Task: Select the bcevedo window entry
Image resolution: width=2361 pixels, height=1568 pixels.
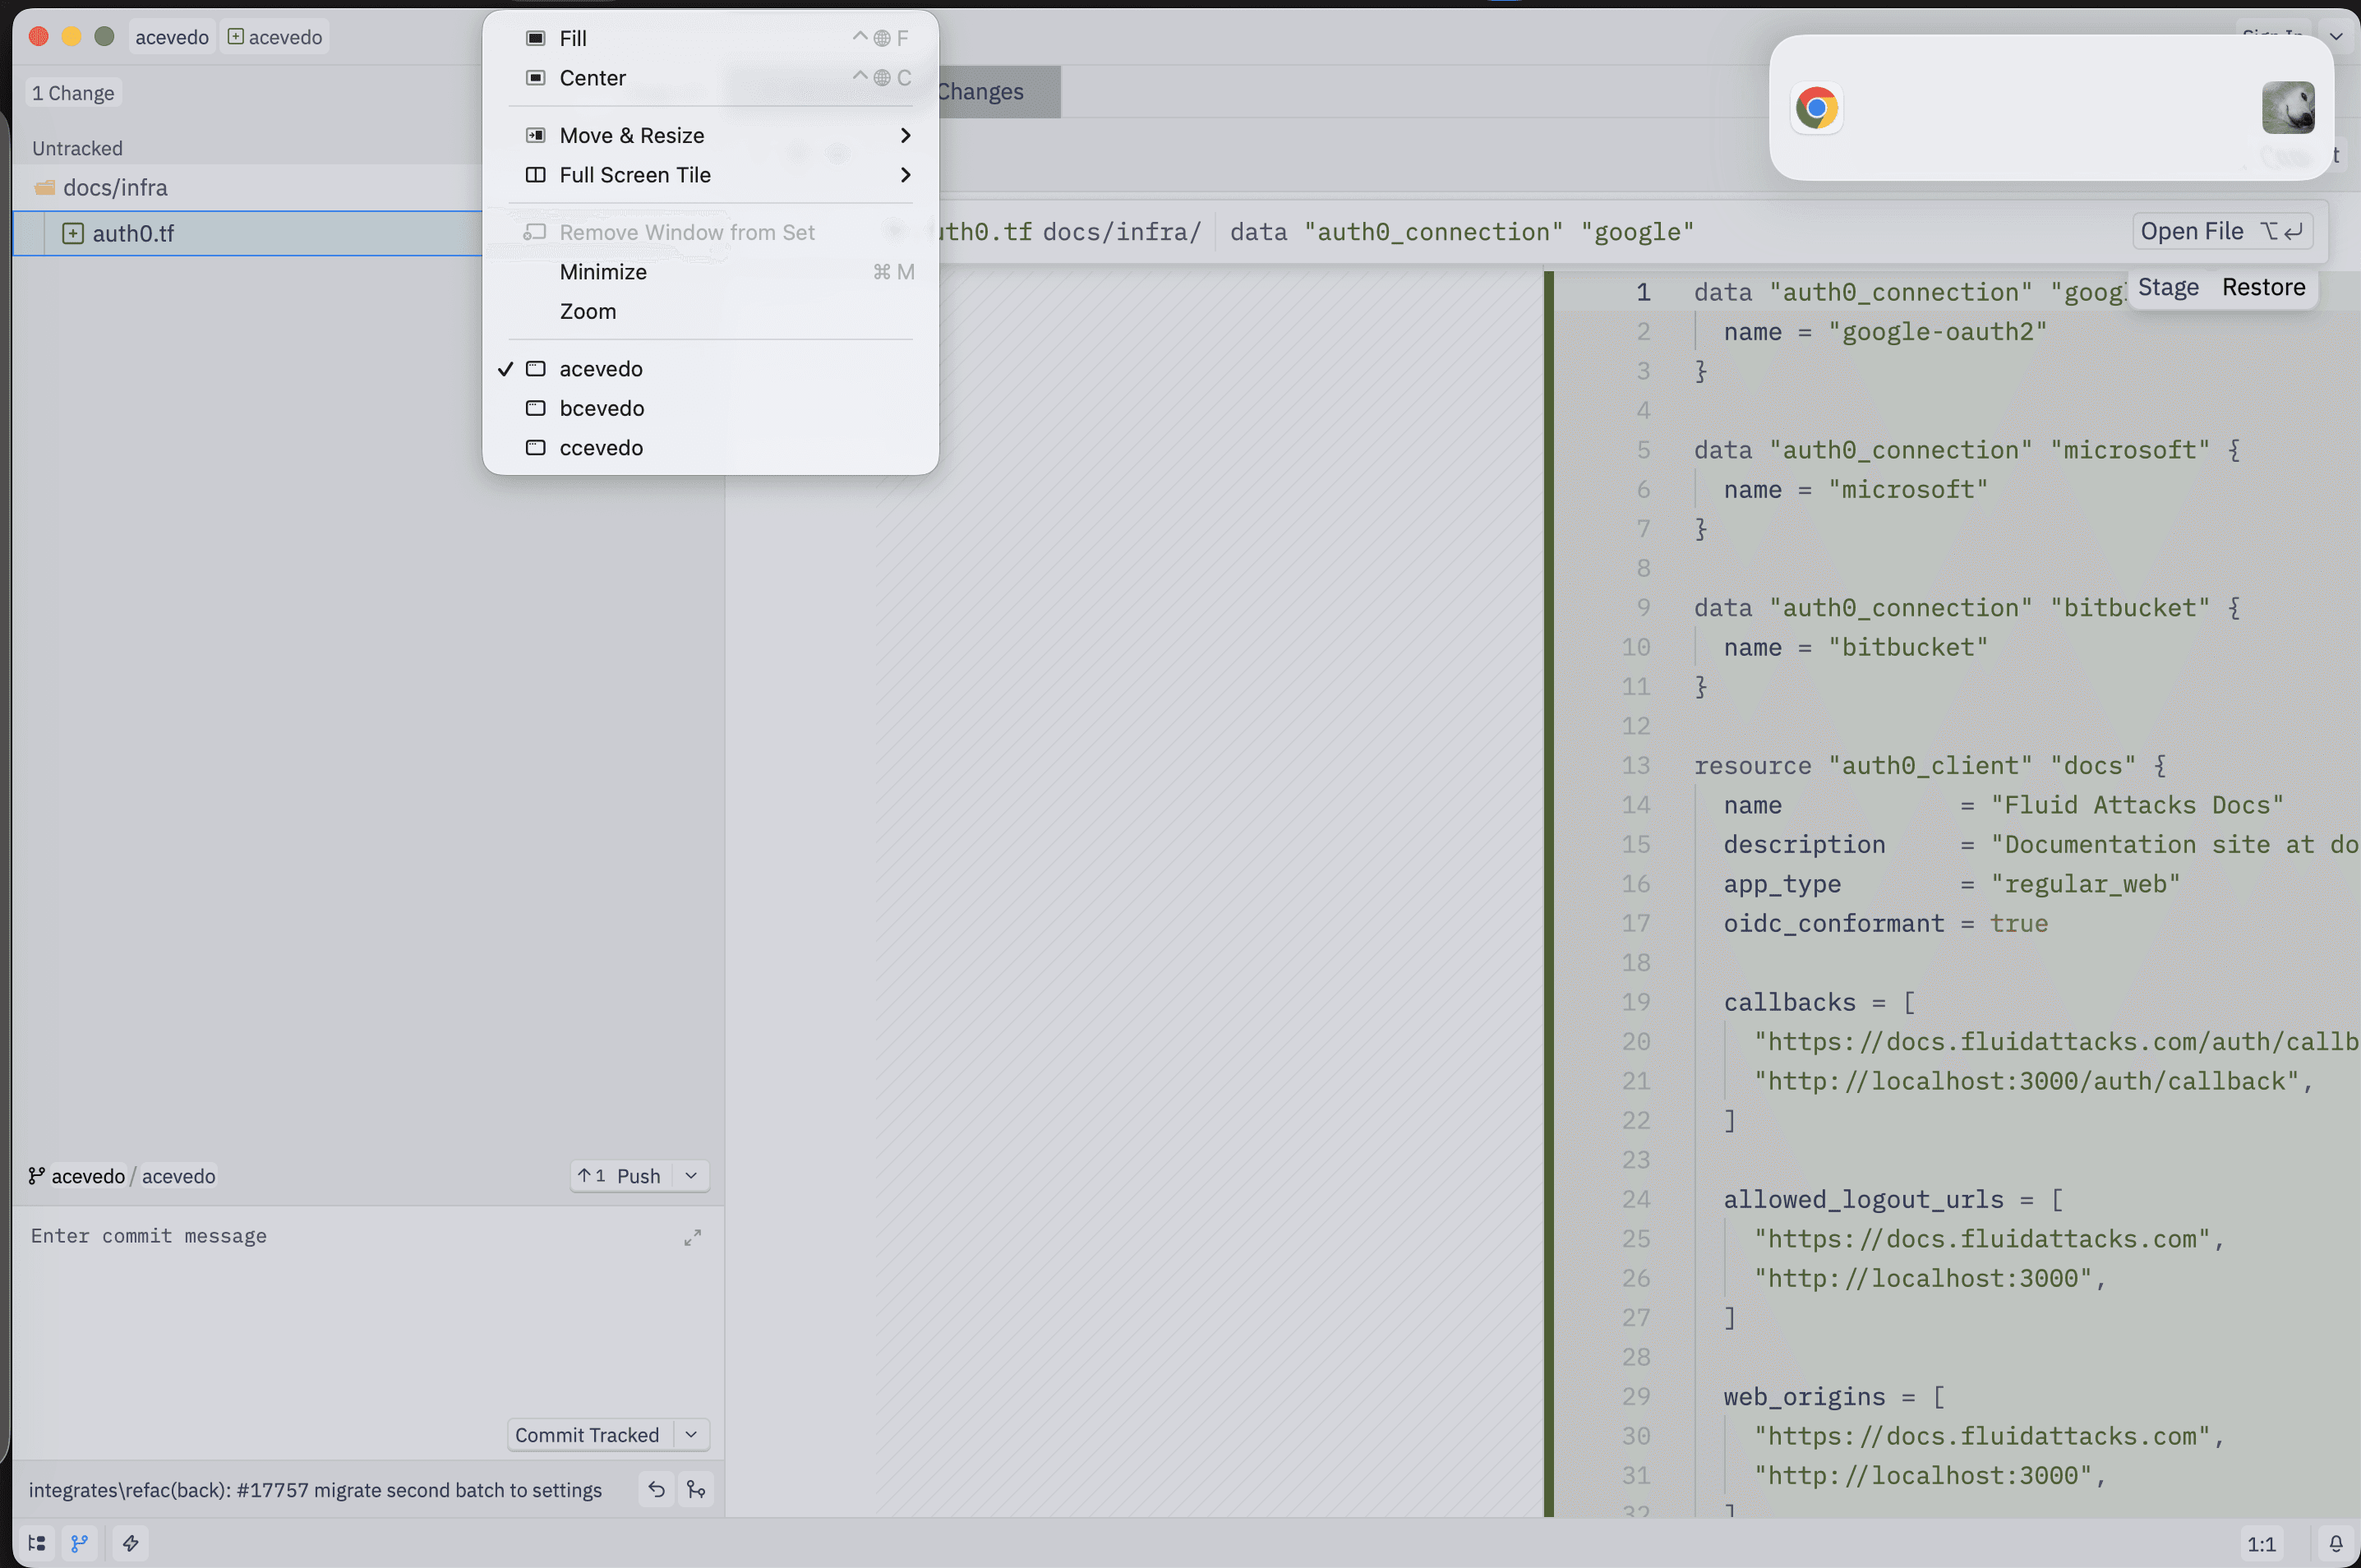Action: (x=601, y=408)
